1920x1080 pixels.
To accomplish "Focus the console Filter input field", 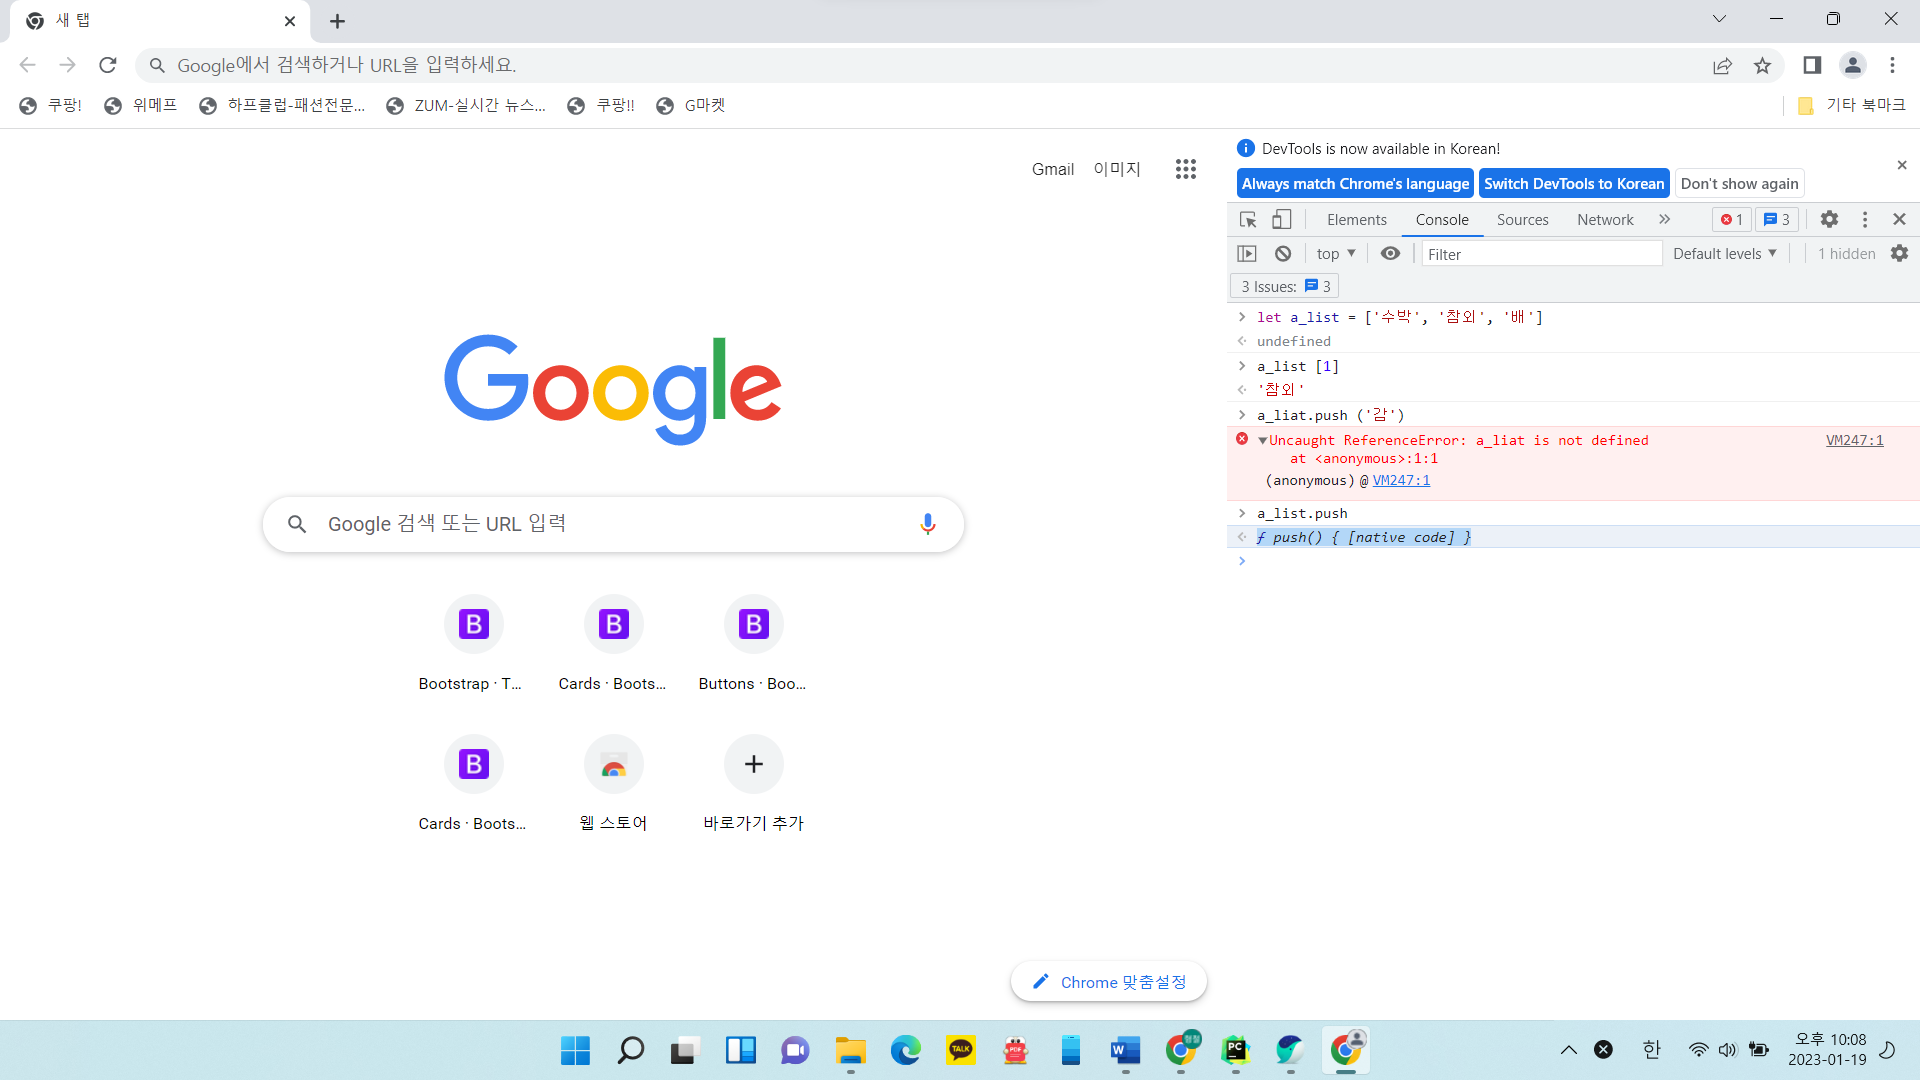I will click(1541, 254).
